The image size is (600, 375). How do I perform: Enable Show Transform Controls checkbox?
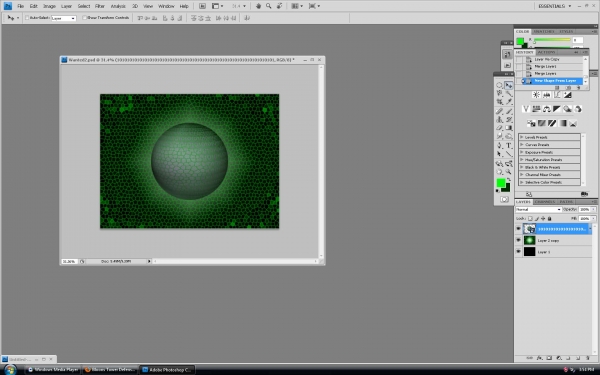(x=85, y=18)
